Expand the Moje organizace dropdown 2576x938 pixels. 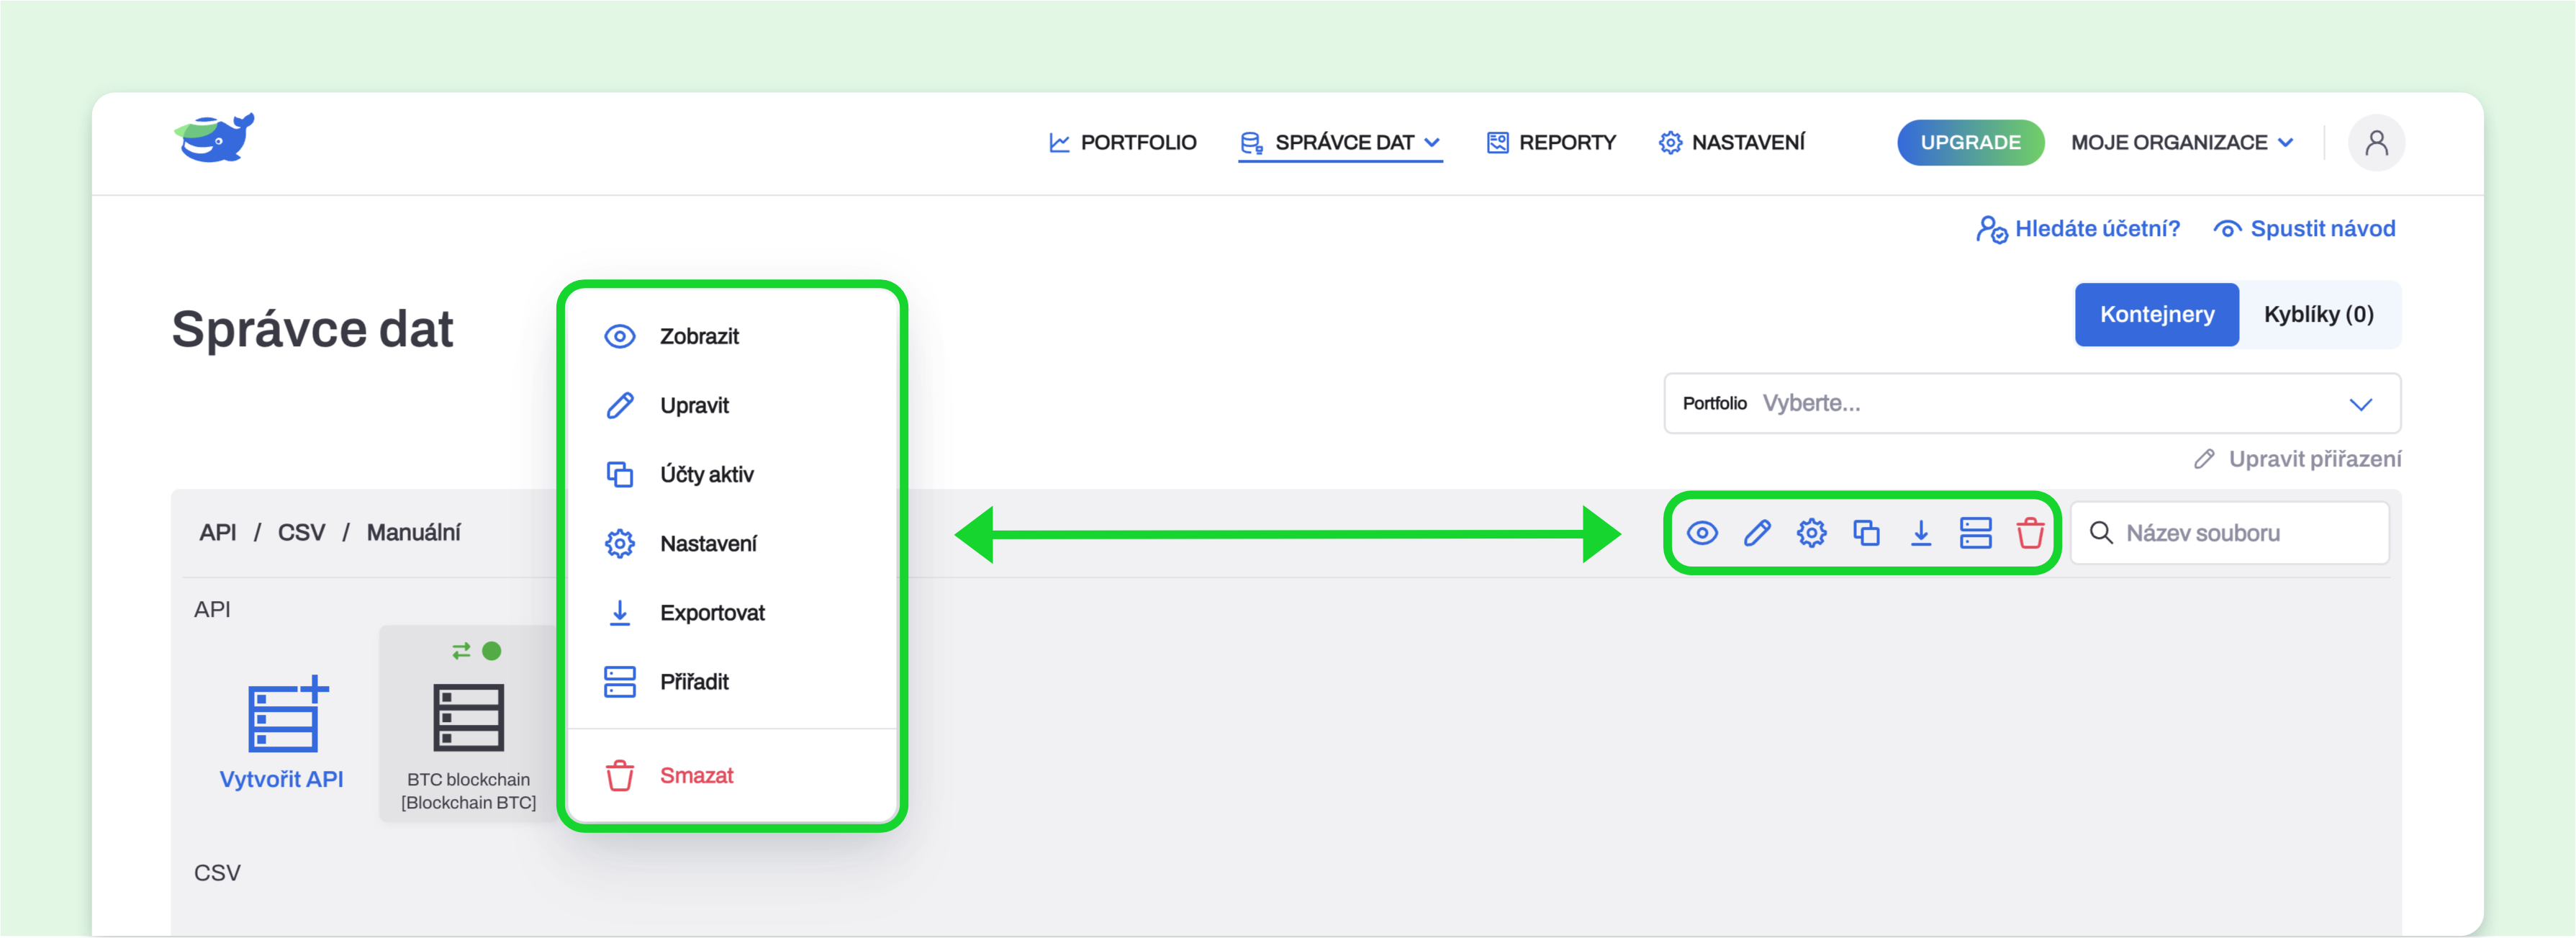click(x=2182, y=143)
